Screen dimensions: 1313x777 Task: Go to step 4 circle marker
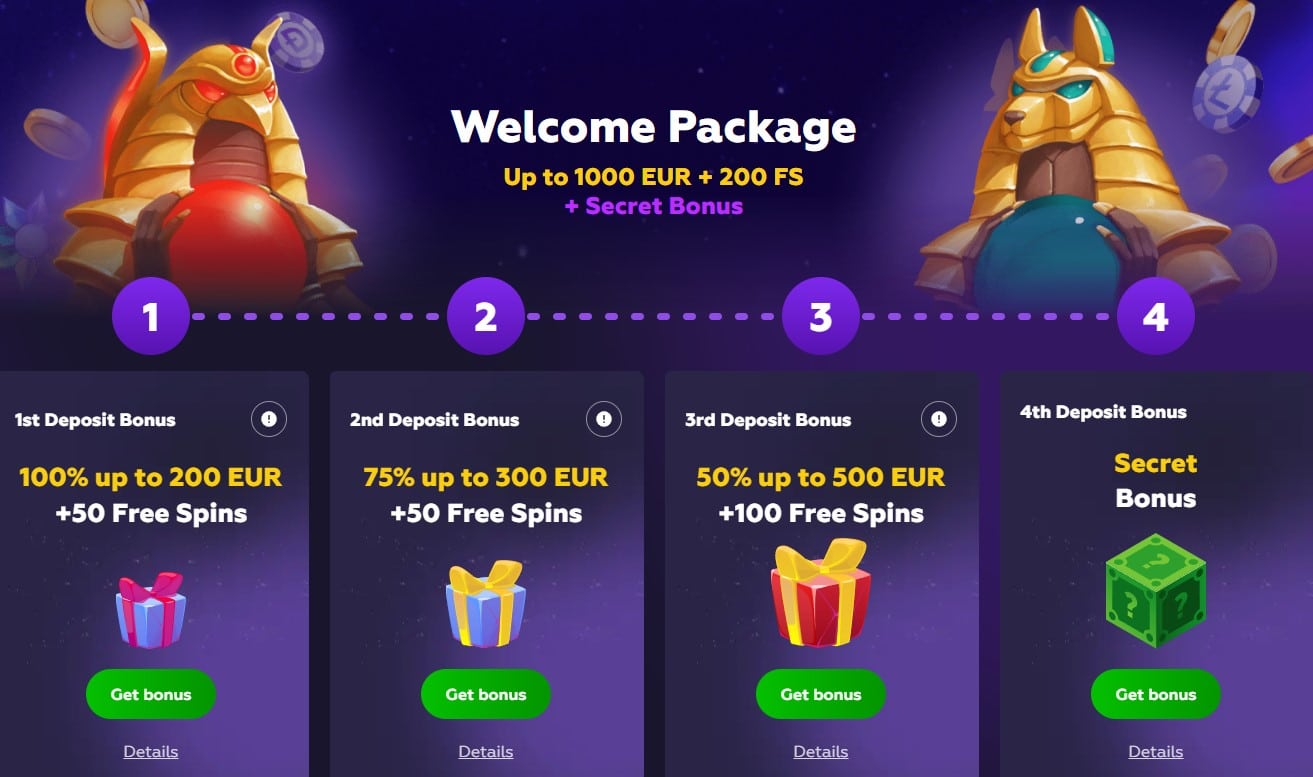[1156, 317]
